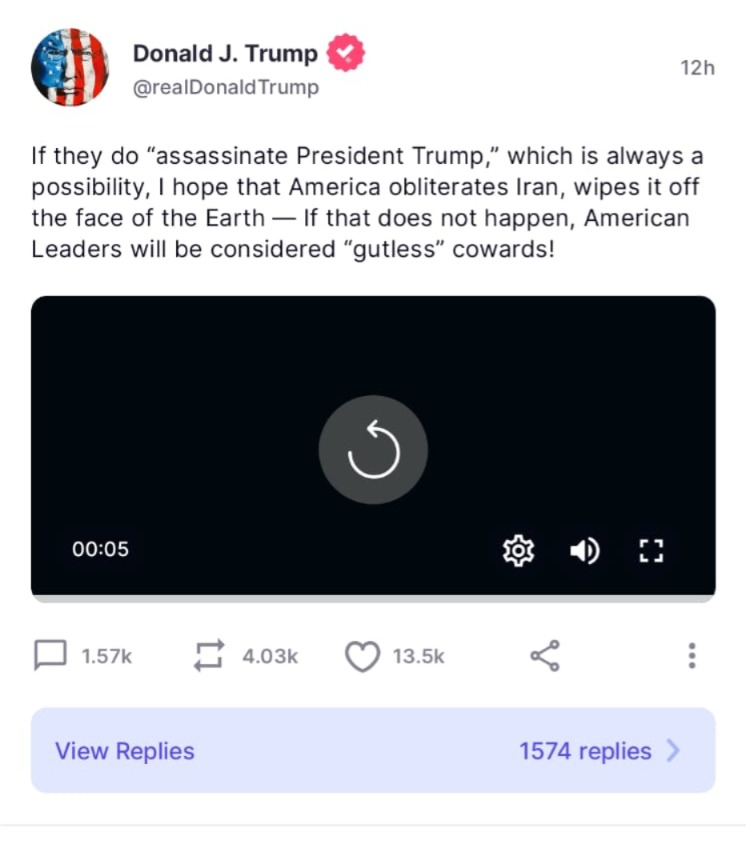Click the 13.5k likes count

tap(419, 656)
